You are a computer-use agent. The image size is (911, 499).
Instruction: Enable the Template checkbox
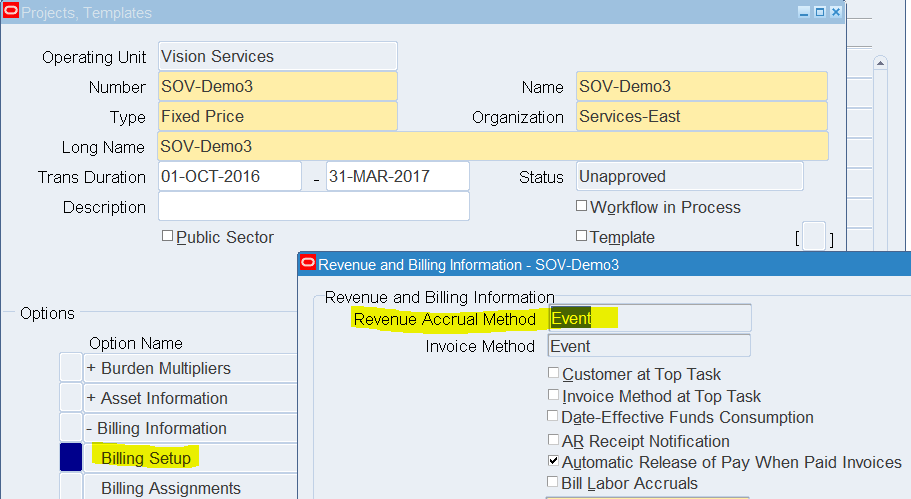581,235
